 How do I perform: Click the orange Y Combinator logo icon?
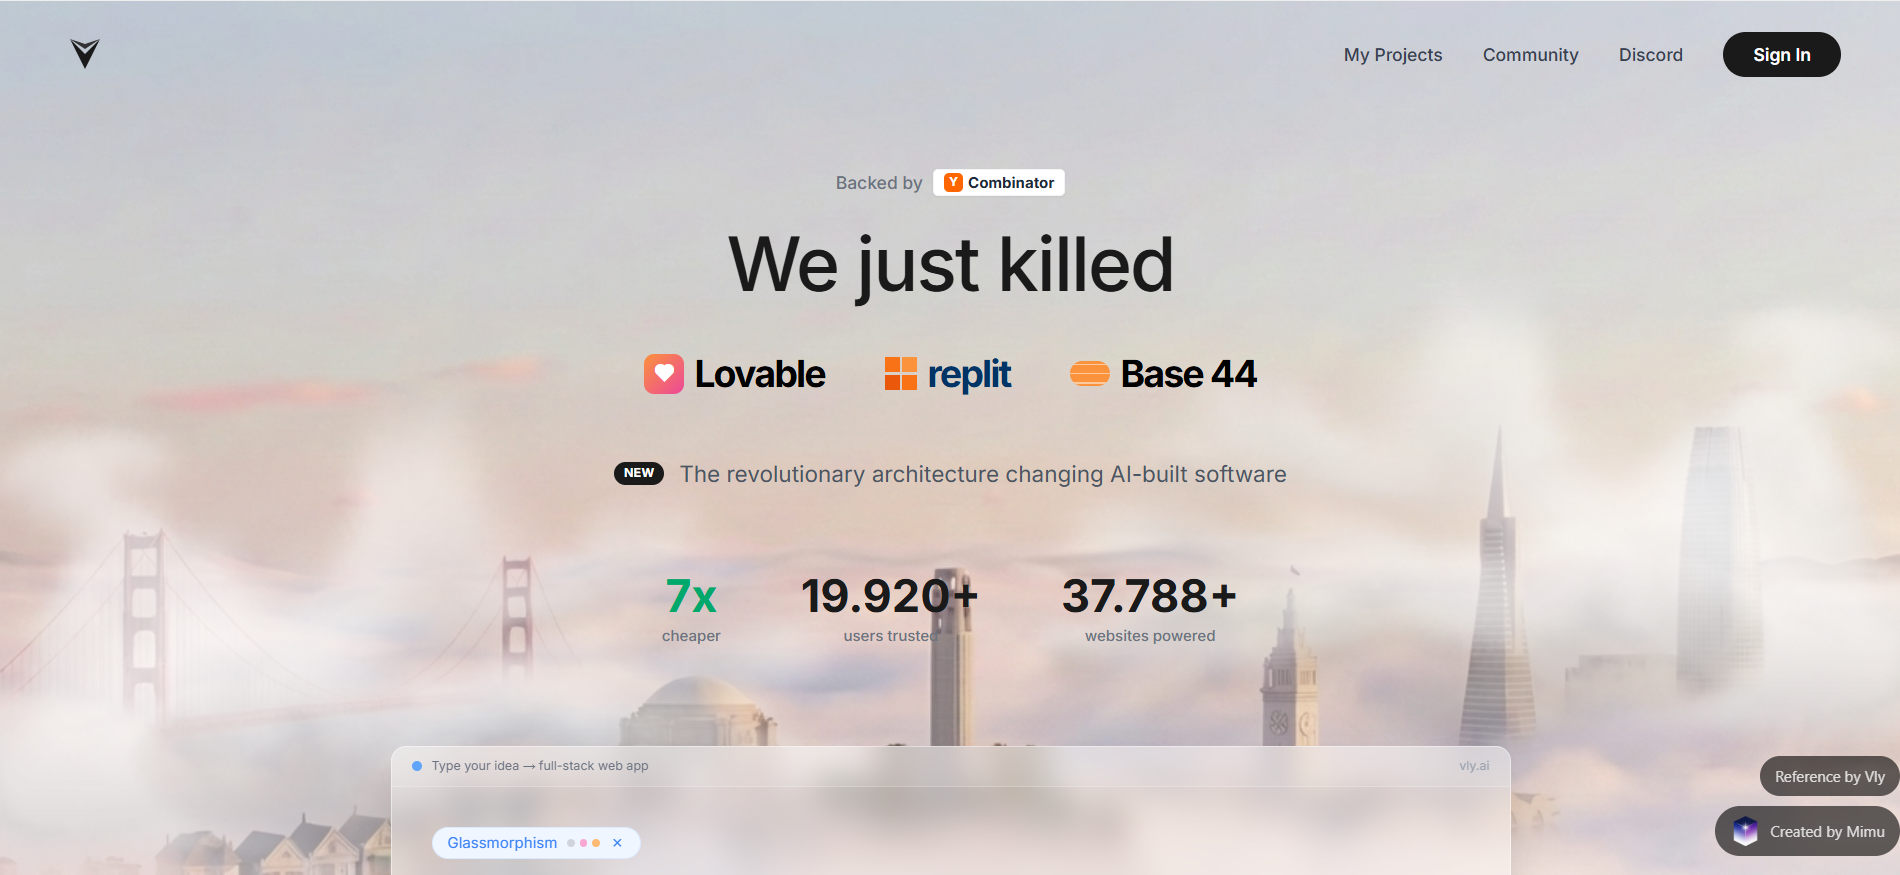[953, 183]
